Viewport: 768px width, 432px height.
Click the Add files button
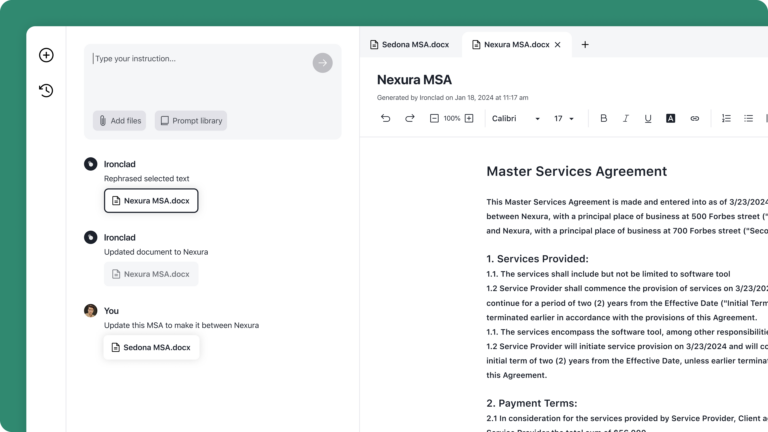(x=120, y=121)
